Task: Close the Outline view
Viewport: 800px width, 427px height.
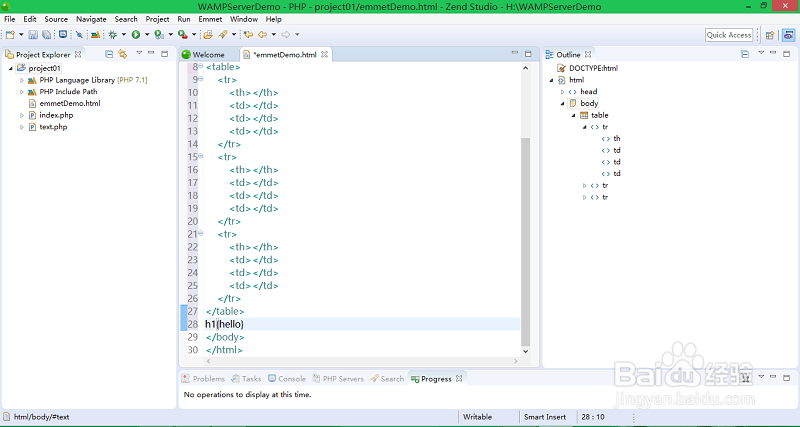Action: (588, 54)
